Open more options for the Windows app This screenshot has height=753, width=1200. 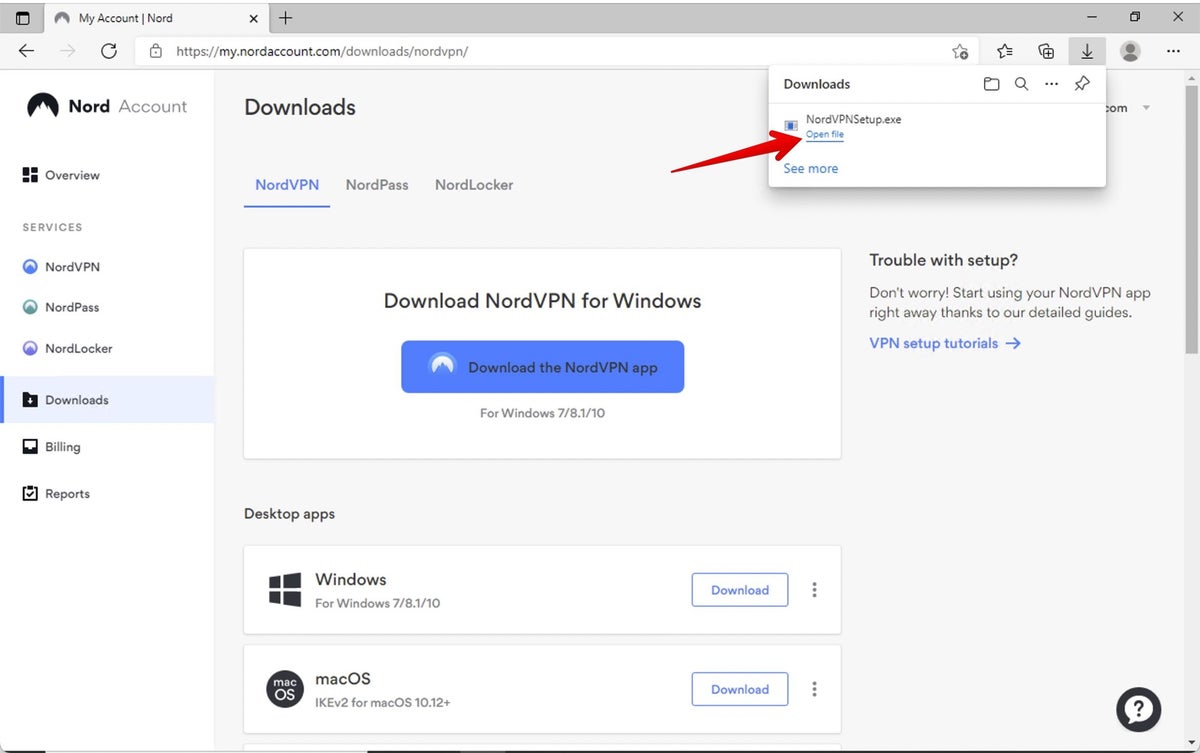point(814,590)
